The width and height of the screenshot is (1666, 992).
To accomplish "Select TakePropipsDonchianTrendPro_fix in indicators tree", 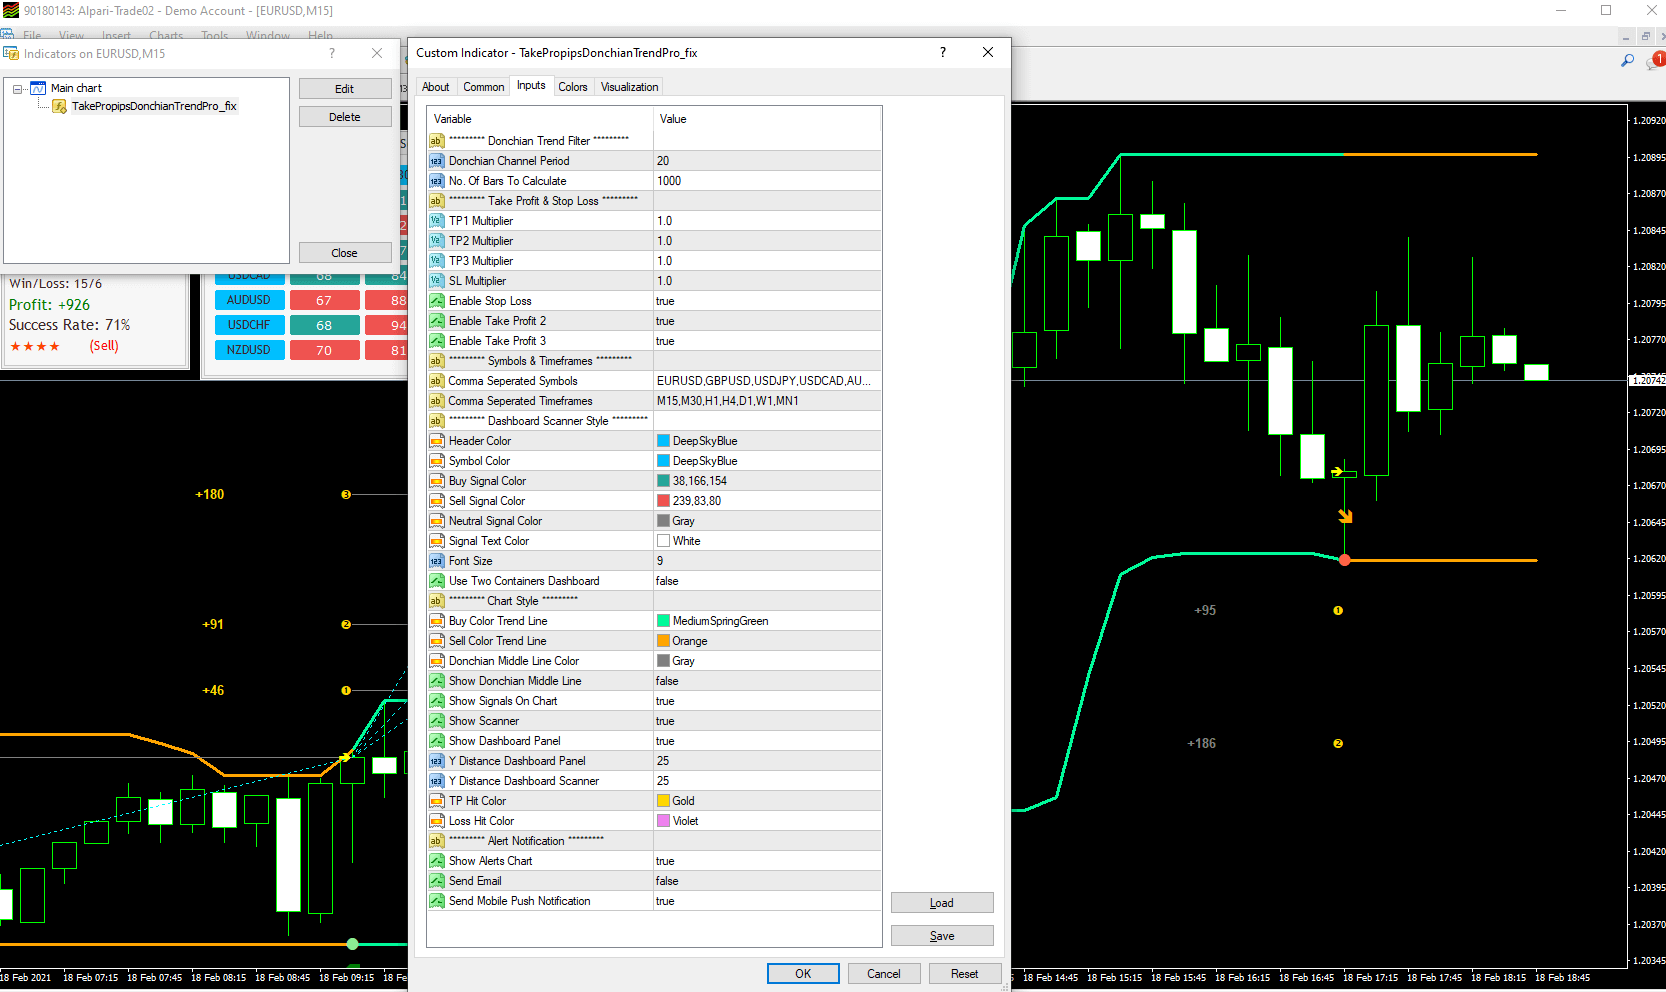I will tap(154, 106).
